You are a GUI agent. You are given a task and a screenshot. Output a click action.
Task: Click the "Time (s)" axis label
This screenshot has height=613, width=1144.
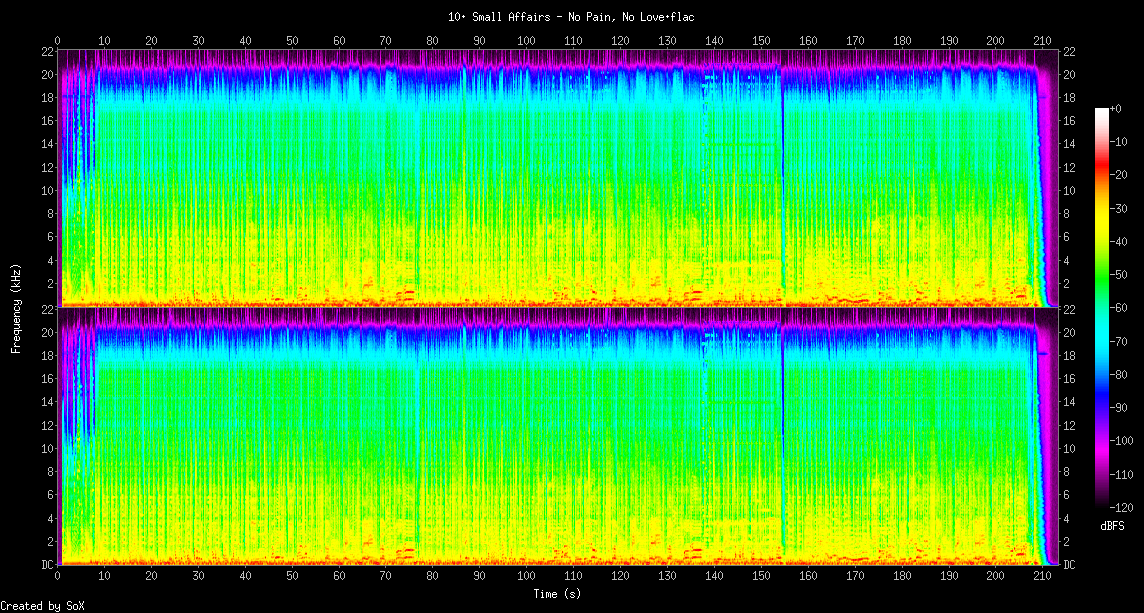(x=558, y=594)
